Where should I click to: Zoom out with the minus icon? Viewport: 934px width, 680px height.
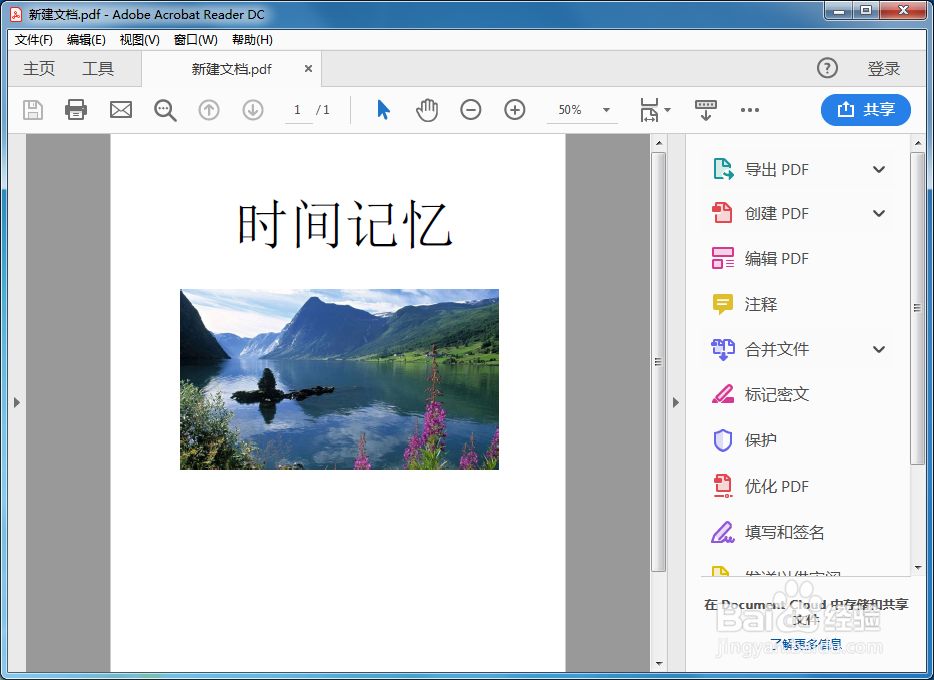(470, 110)
